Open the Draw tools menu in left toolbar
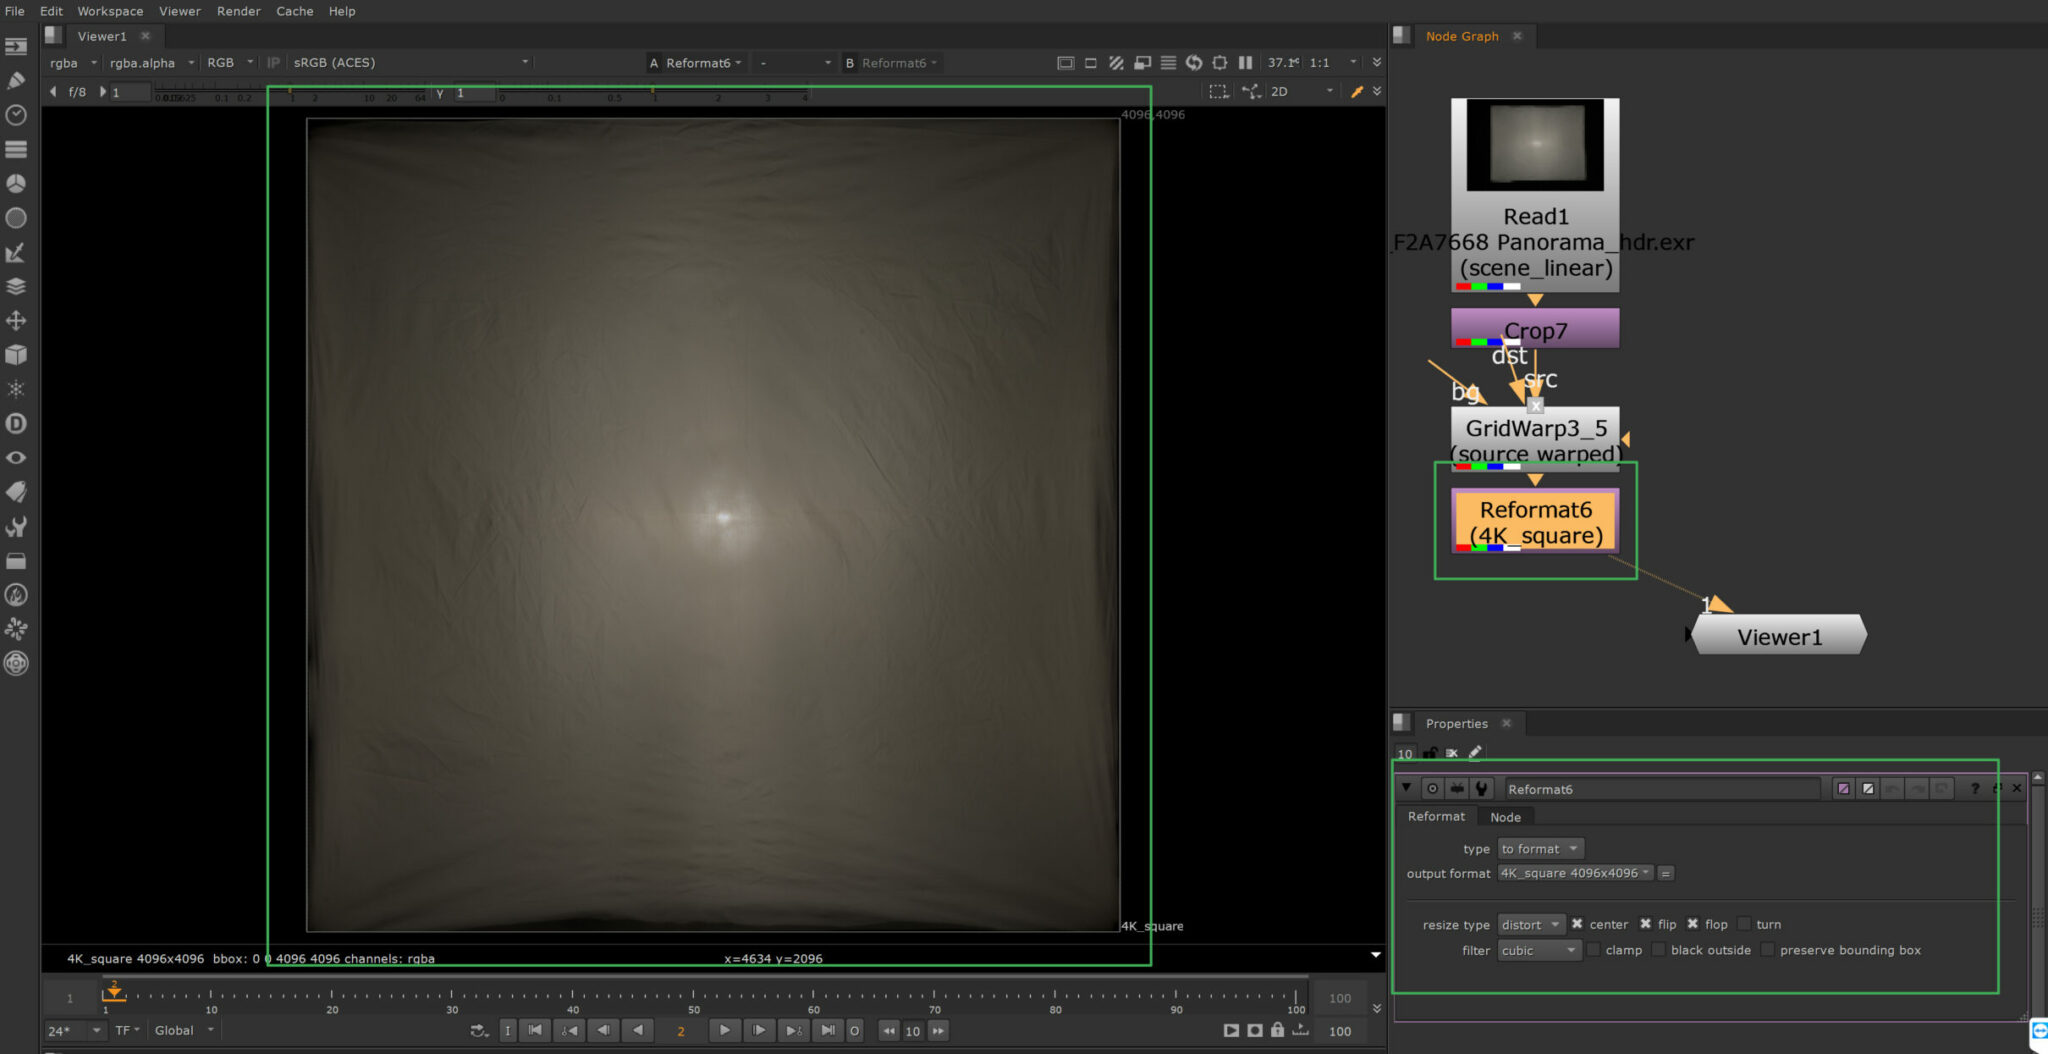The image size is (2048, 1054). click(16, 80)
